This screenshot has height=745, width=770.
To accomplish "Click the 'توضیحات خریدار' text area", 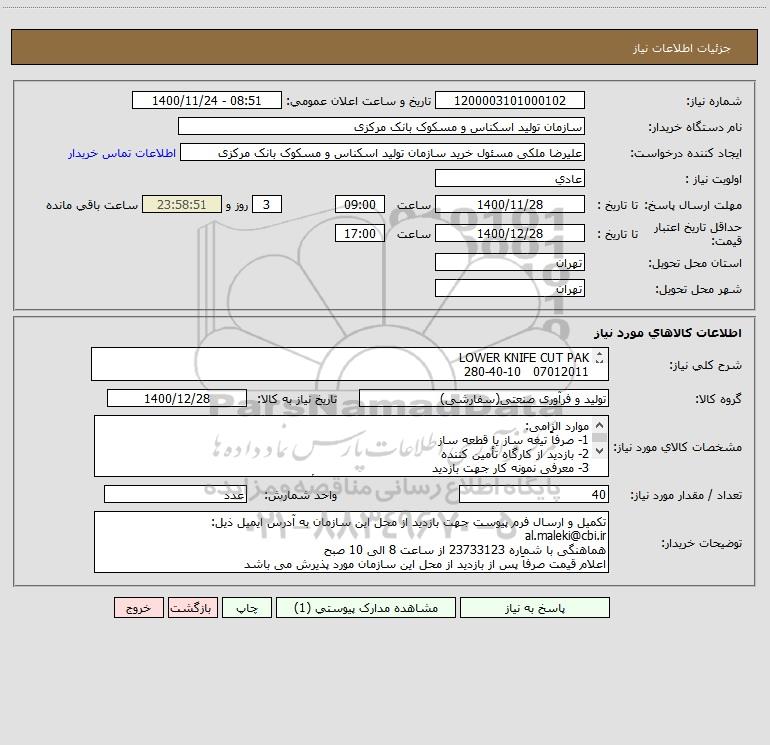I will [351, 542].
